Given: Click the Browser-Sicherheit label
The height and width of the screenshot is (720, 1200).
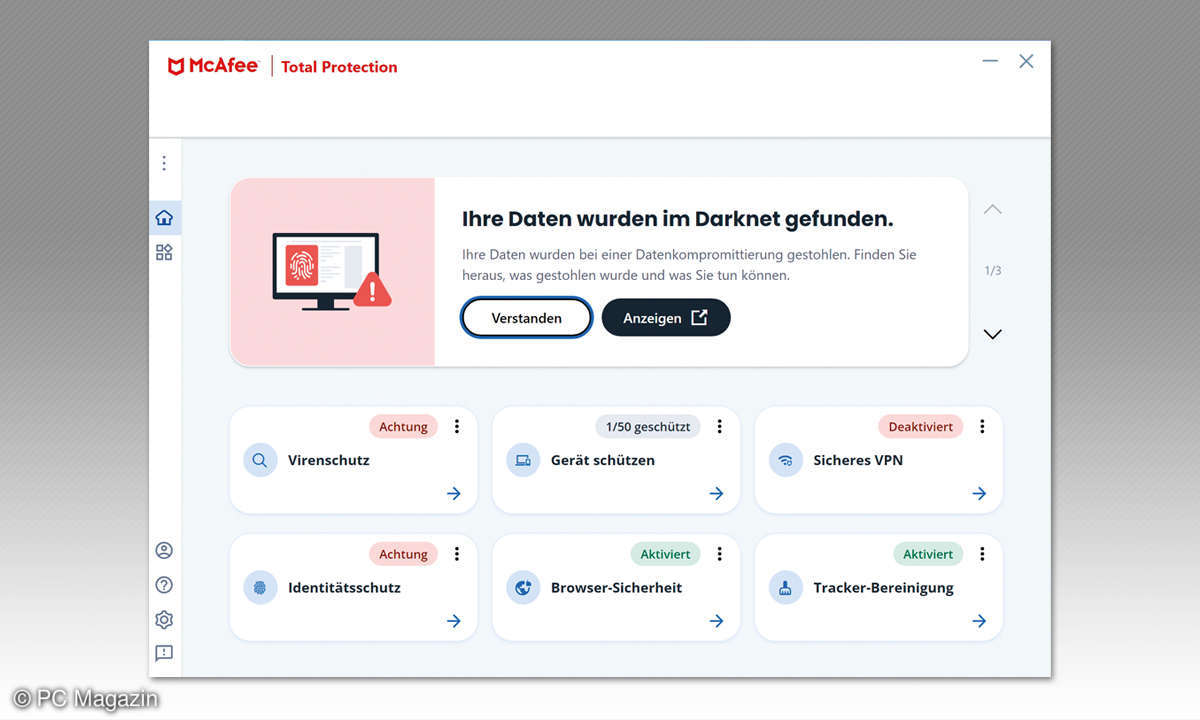Looking at the screenshot, I should point(616,587).
